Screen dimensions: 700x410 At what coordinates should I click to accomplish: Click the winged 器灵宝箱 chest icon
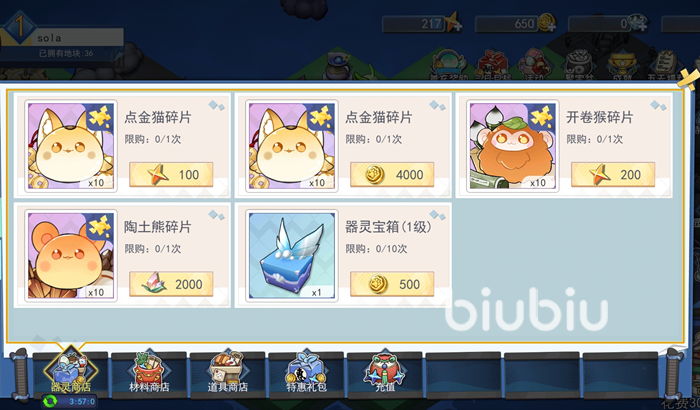[292, 255]
